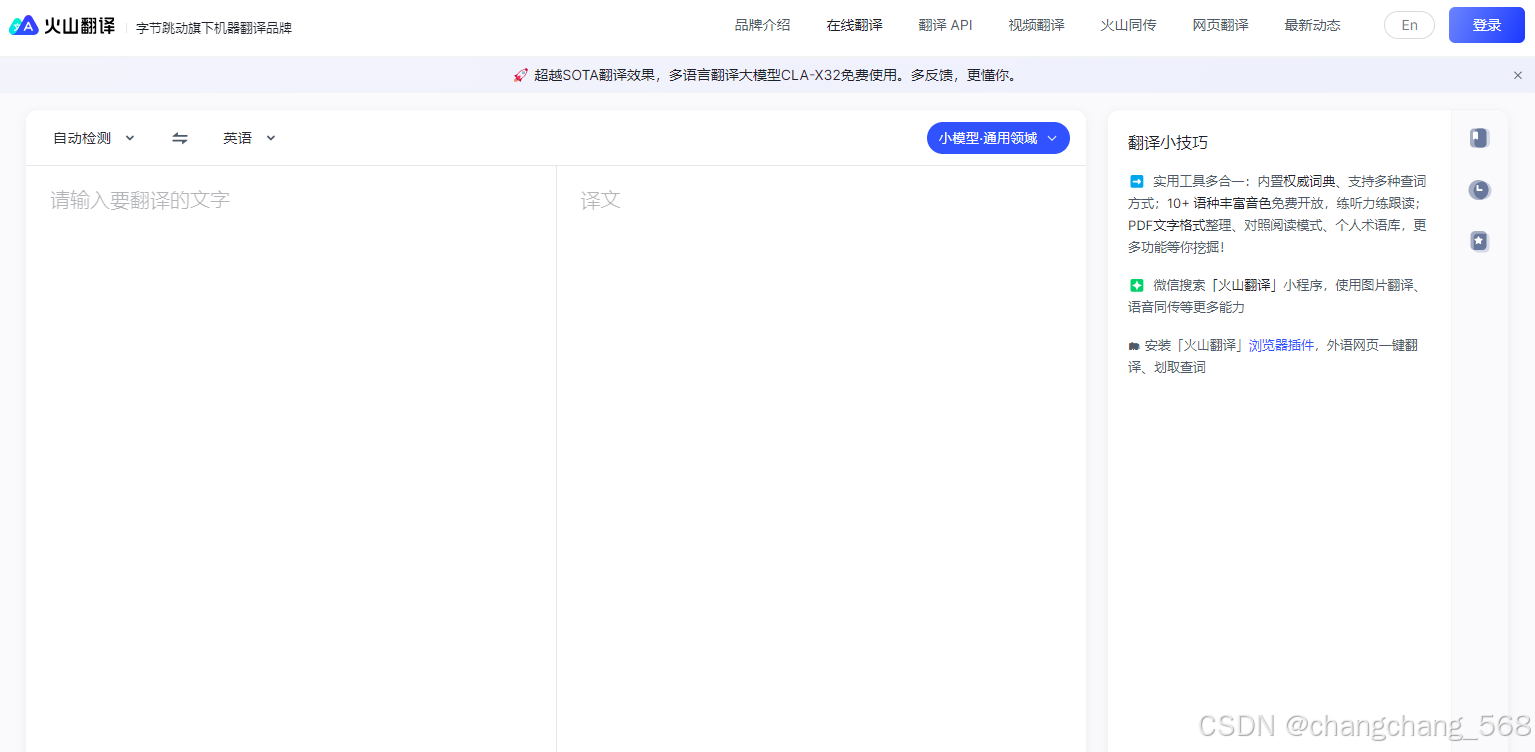Viewport: 1535px width, 752px height.
Task: Open 视频翻译 in the navigation
Action: (1036, 25)
